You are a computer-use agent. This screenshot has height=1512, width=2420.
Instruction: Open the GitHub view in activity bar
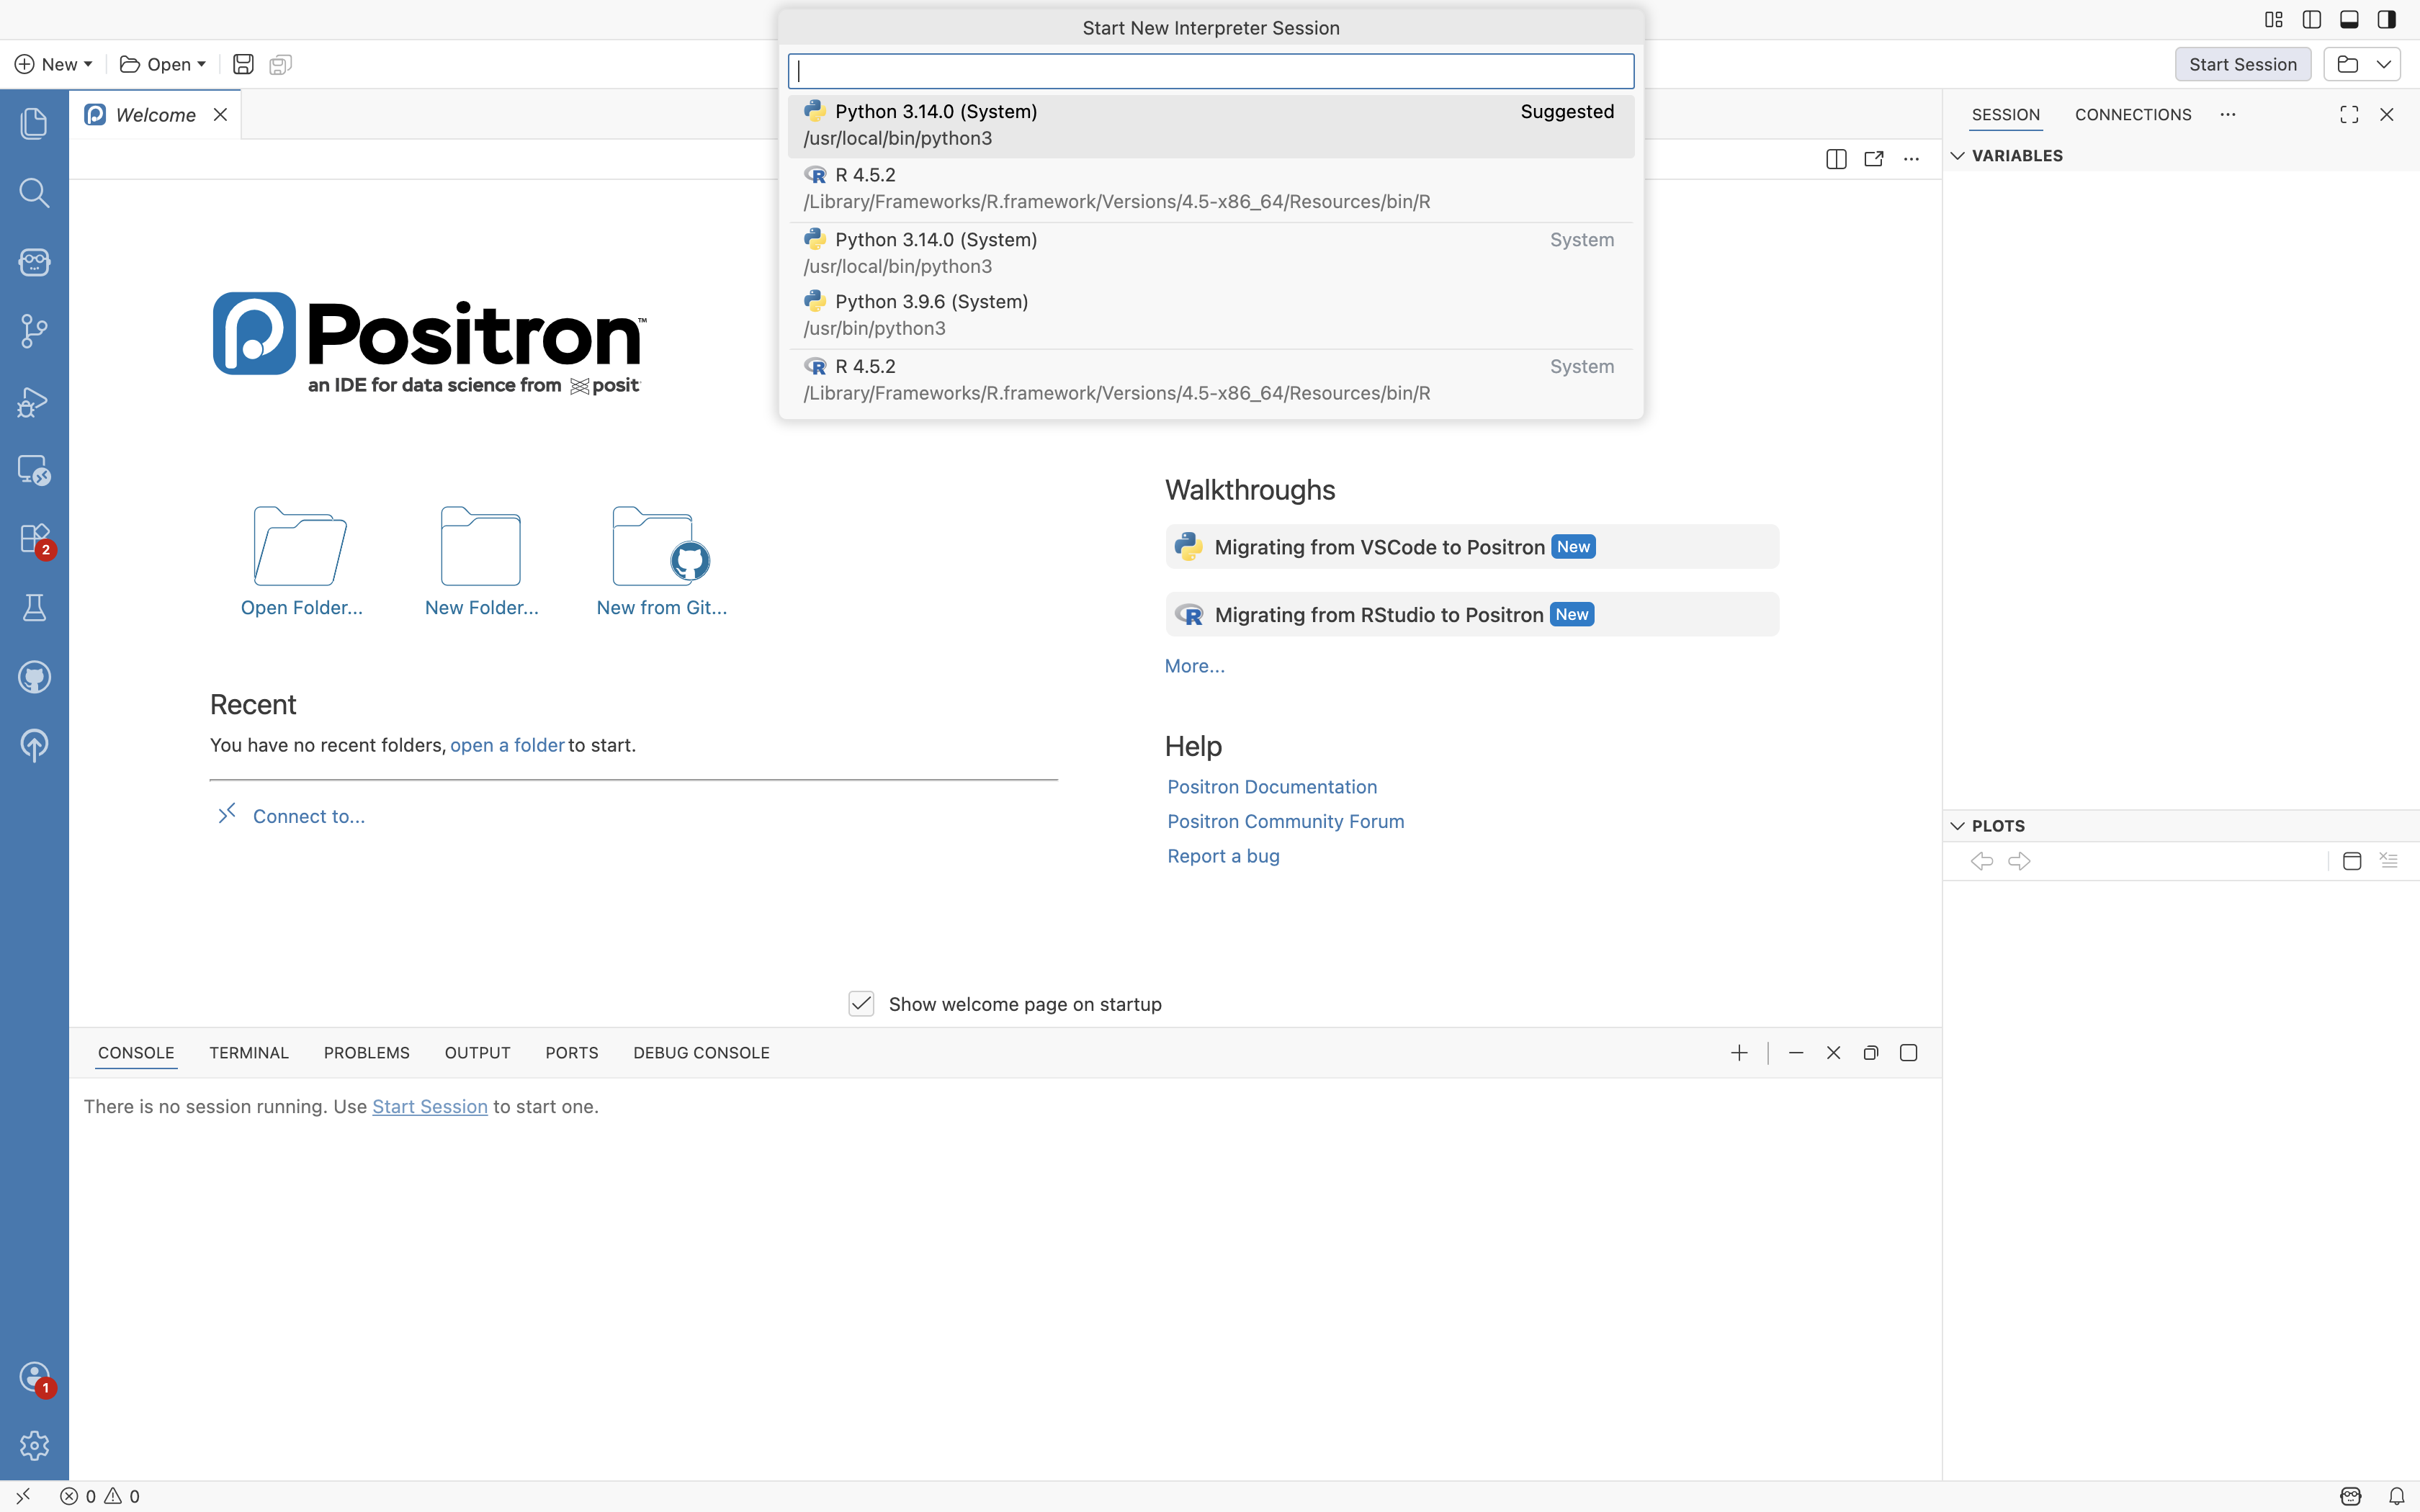pyautogui.click(x=34, y=677)
